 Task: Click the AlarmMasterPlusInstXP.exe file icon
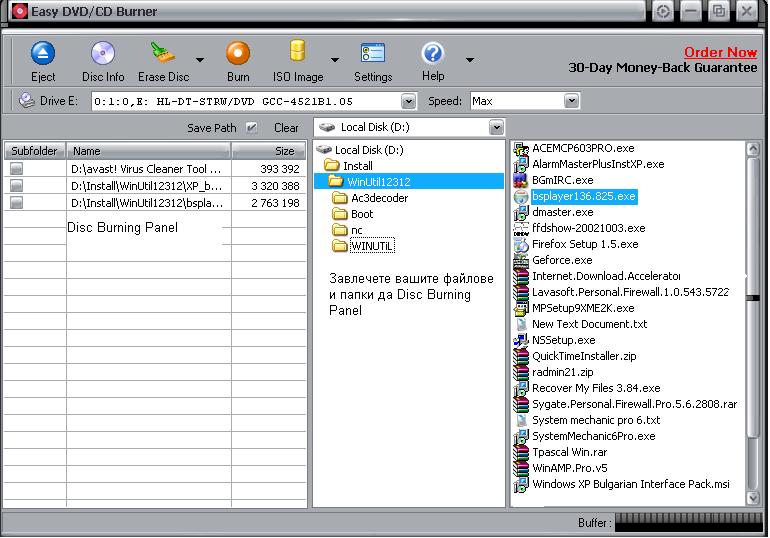[x=521, y=164]
